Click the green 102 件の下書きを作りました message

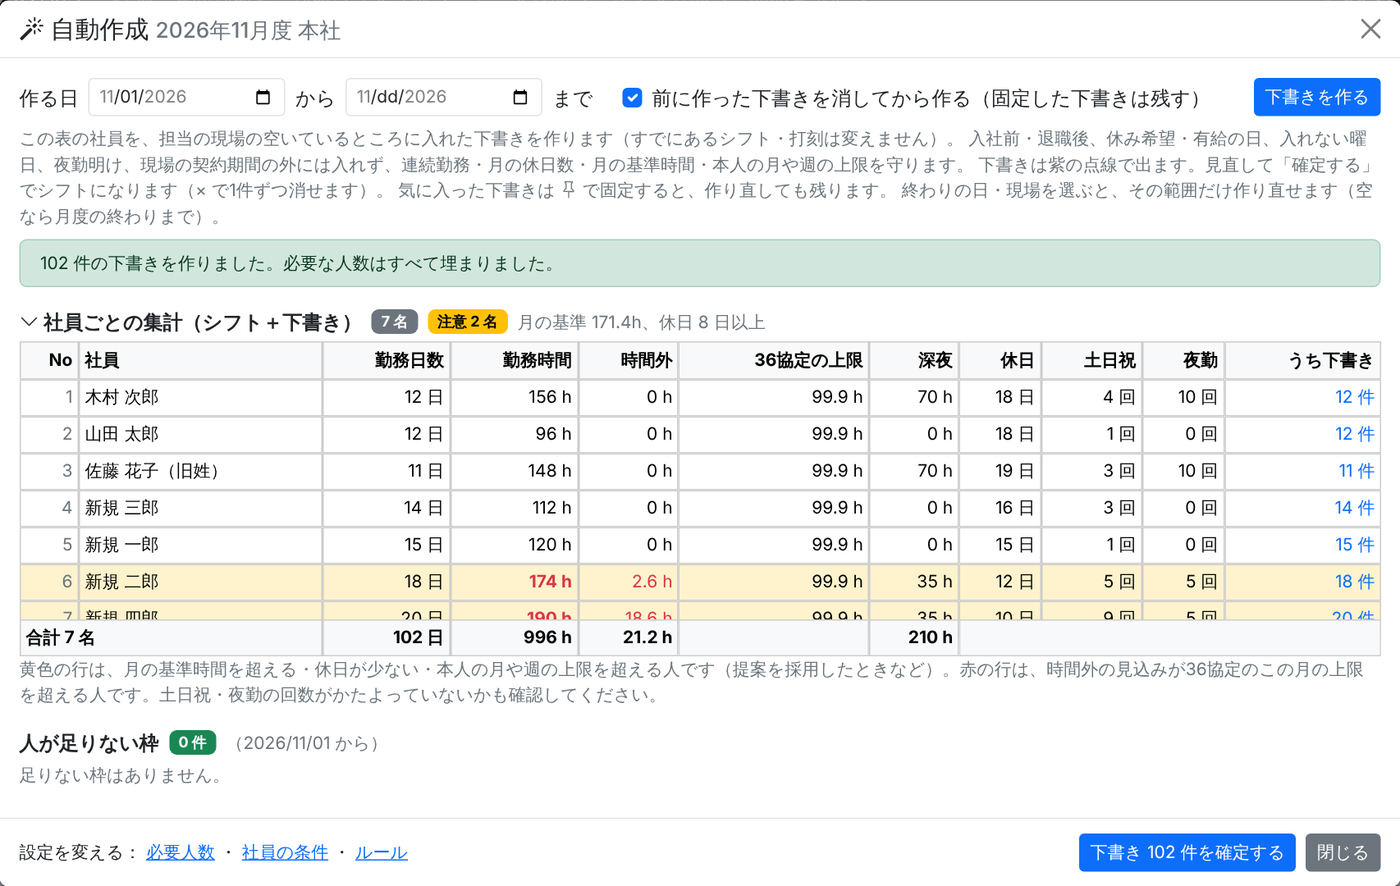click(700, 264)
